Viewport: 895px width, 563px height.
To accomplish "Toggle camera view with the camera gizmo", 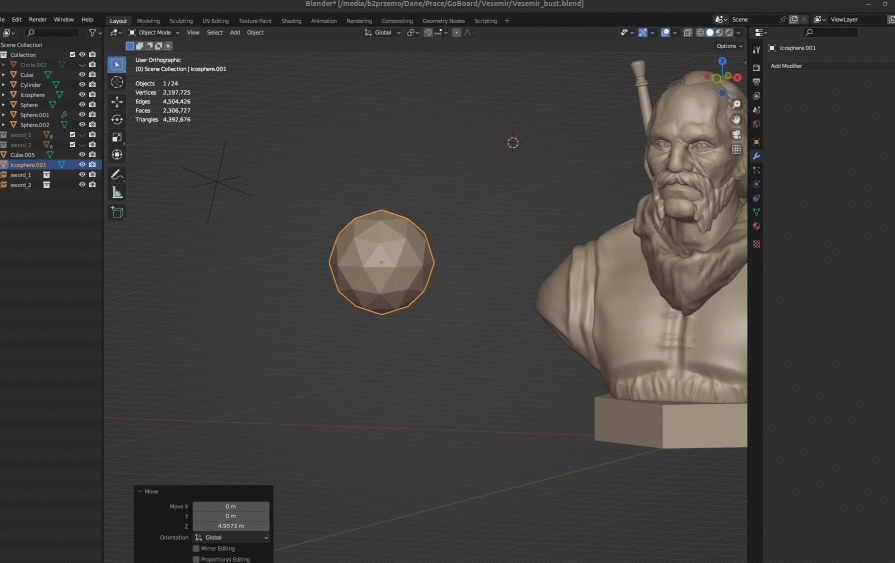I will [x=737, y=134].
